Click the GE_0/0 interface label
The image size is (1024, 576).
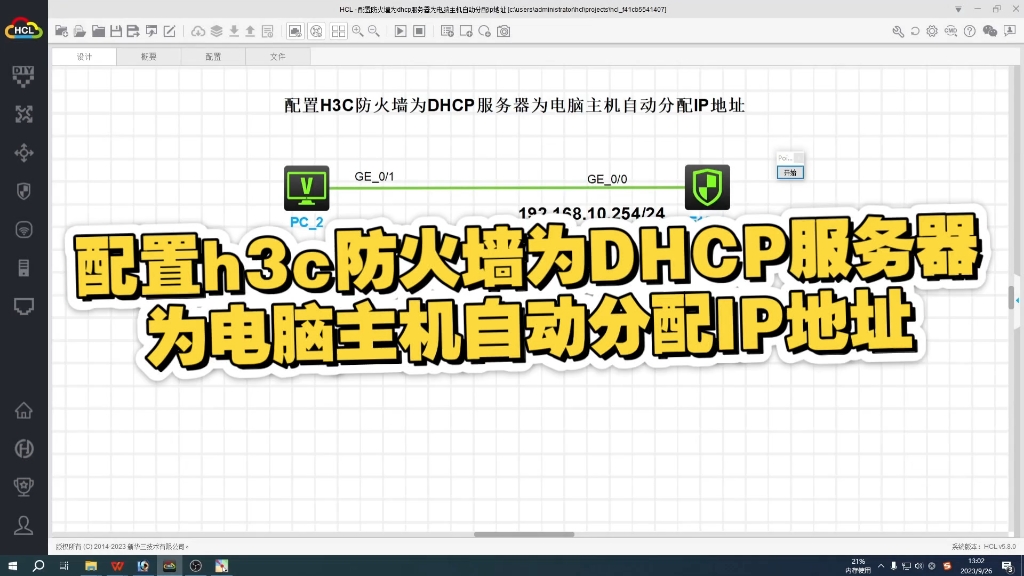[607, 179]
